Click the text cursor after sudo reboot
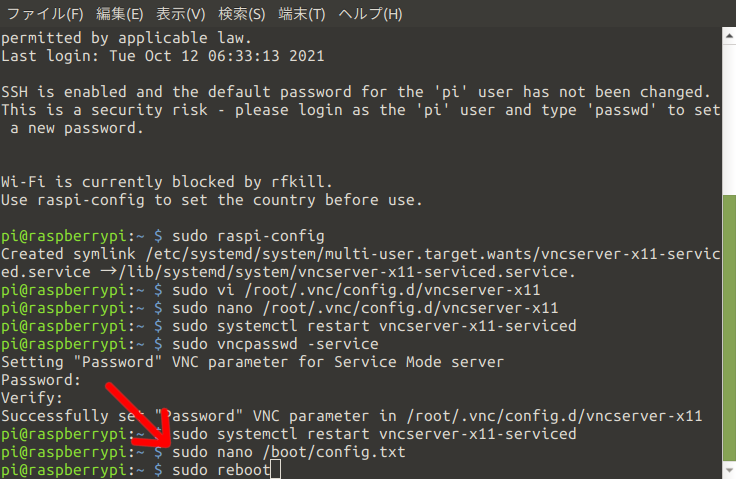This screenshot has height=479, width=736. pos(276,470)
